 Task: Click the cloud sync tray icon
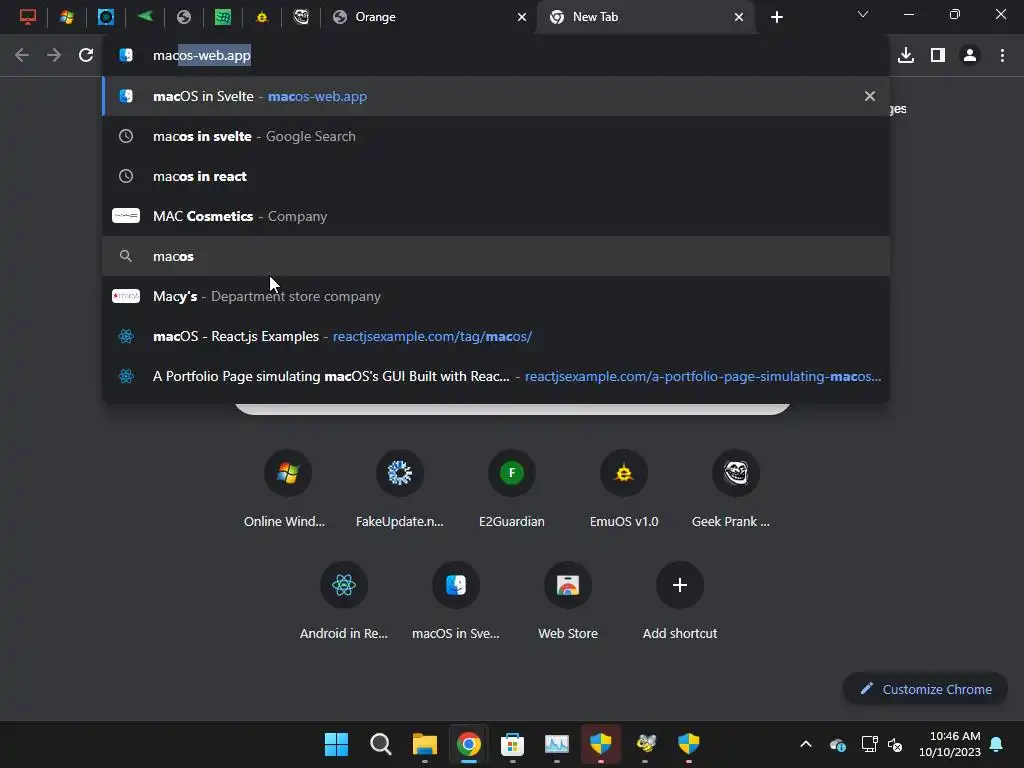click(838, 744)
